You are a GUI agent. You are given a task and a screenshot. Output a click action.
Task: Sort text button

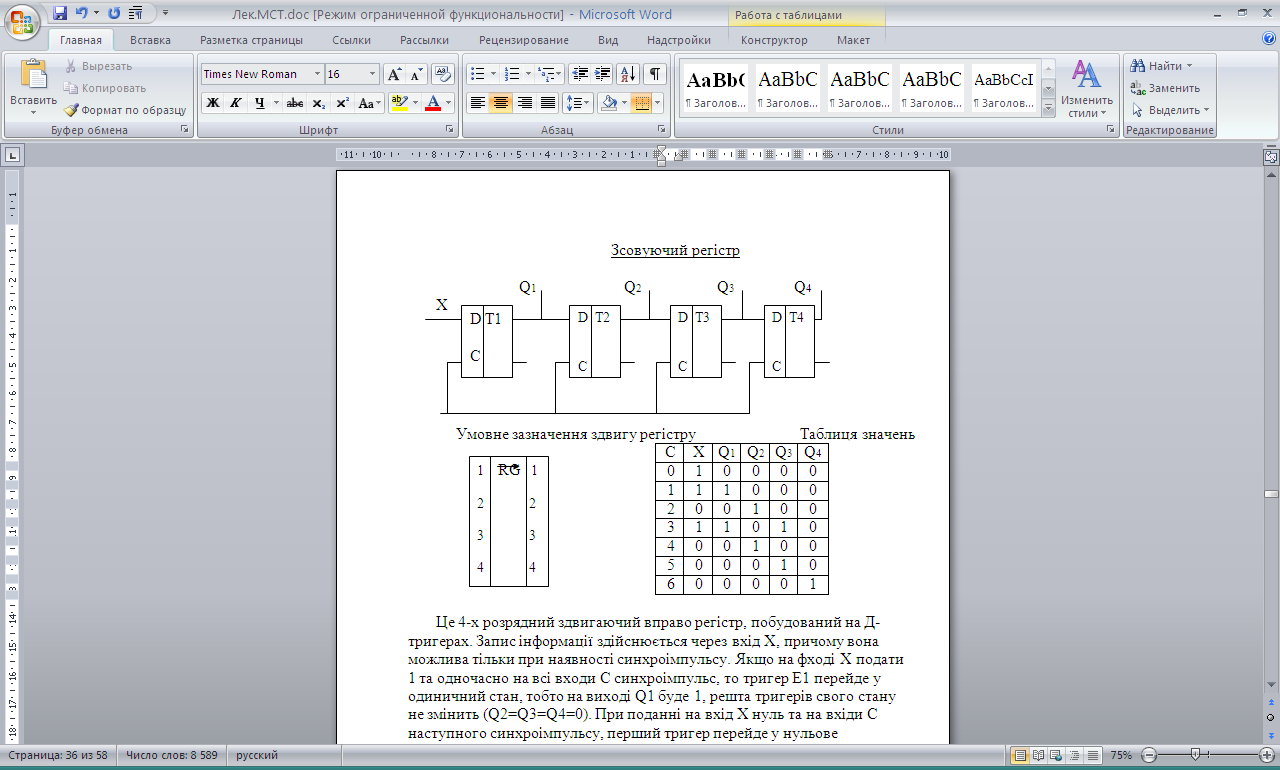[x=629, y=74]
